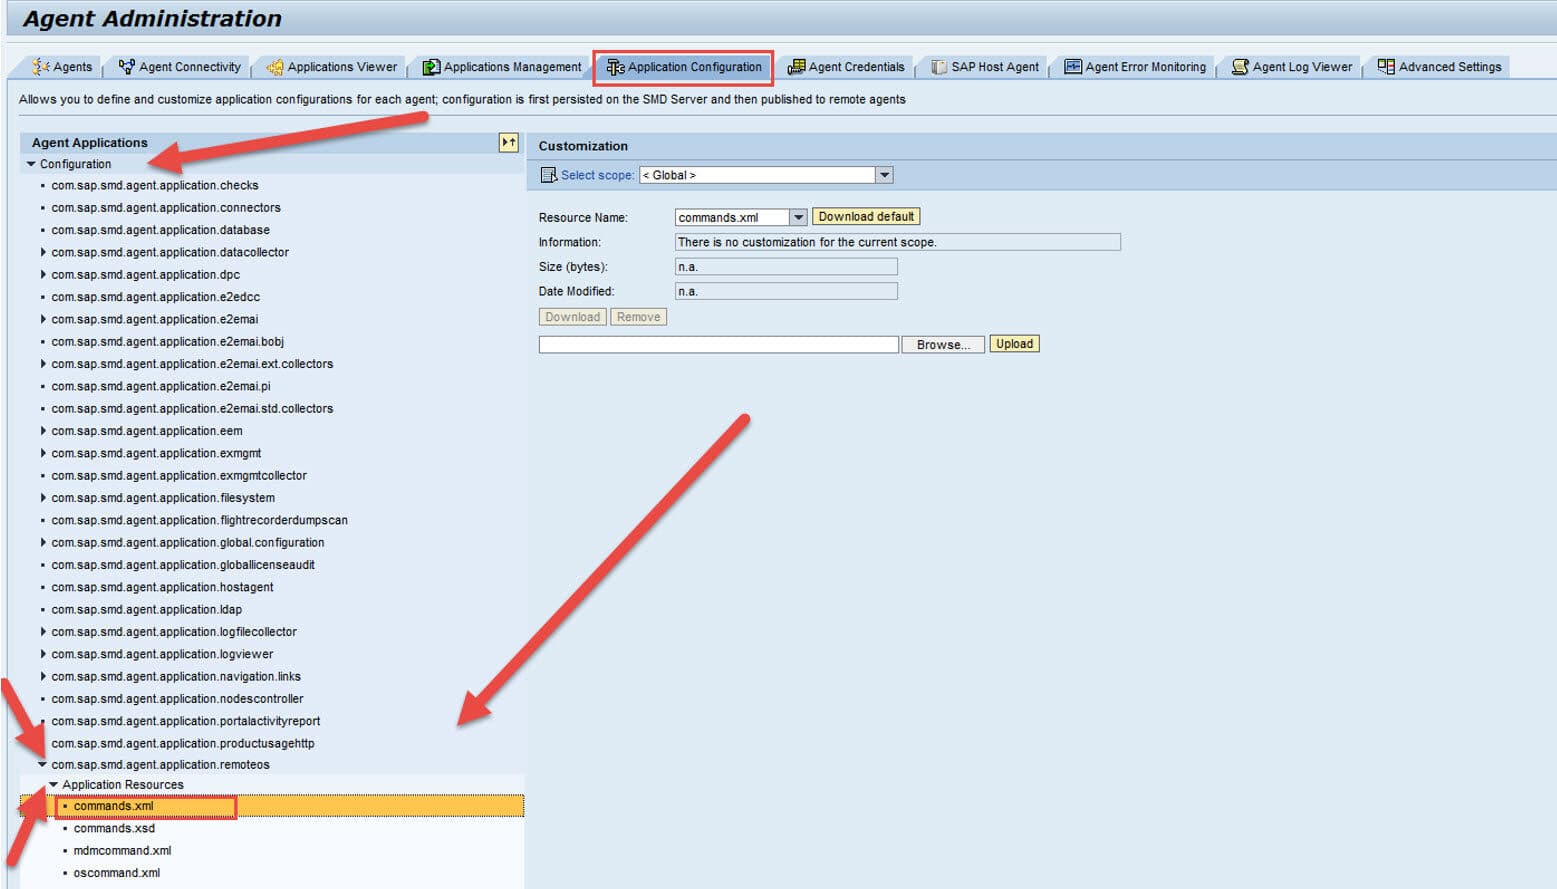Click the Browse... button
The image size is (1557, 889).
pyautogui.click(x=942, y=345)
